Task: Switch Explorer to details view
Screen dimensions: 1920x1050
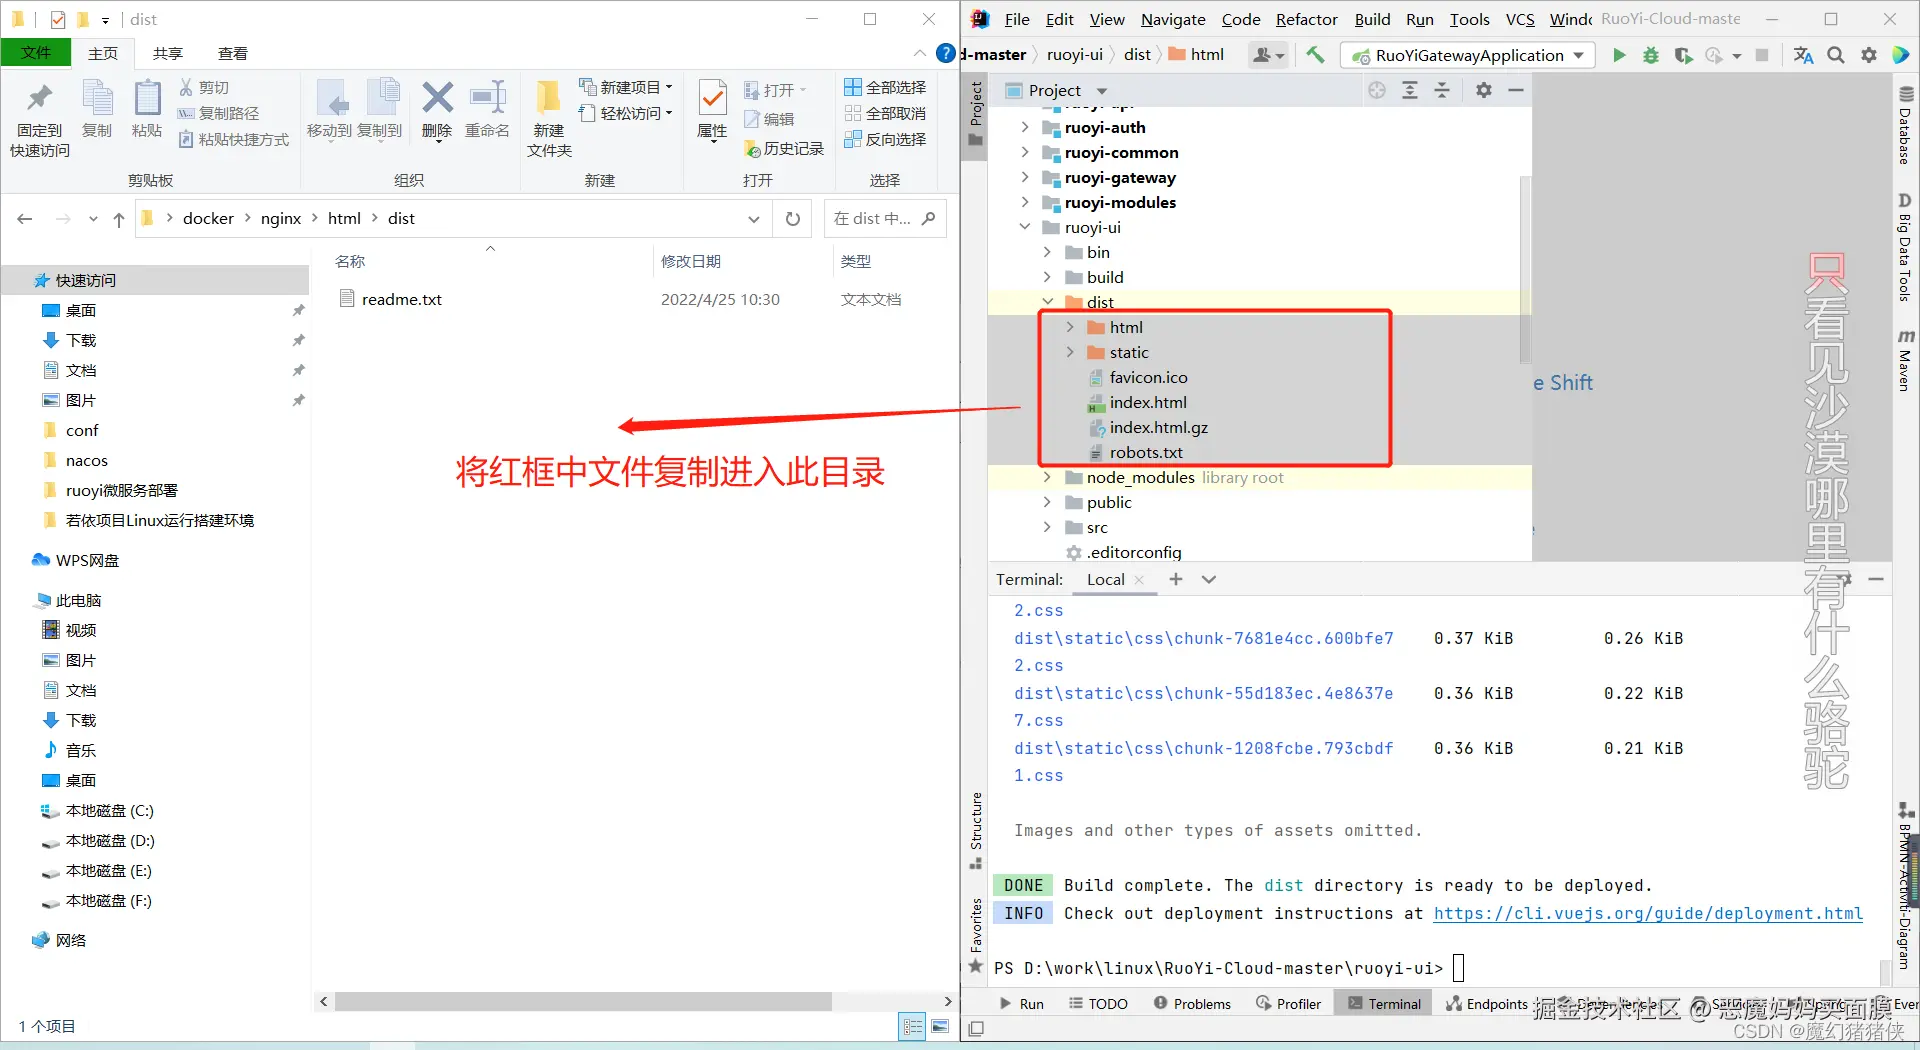Action: pos(913,1027)
